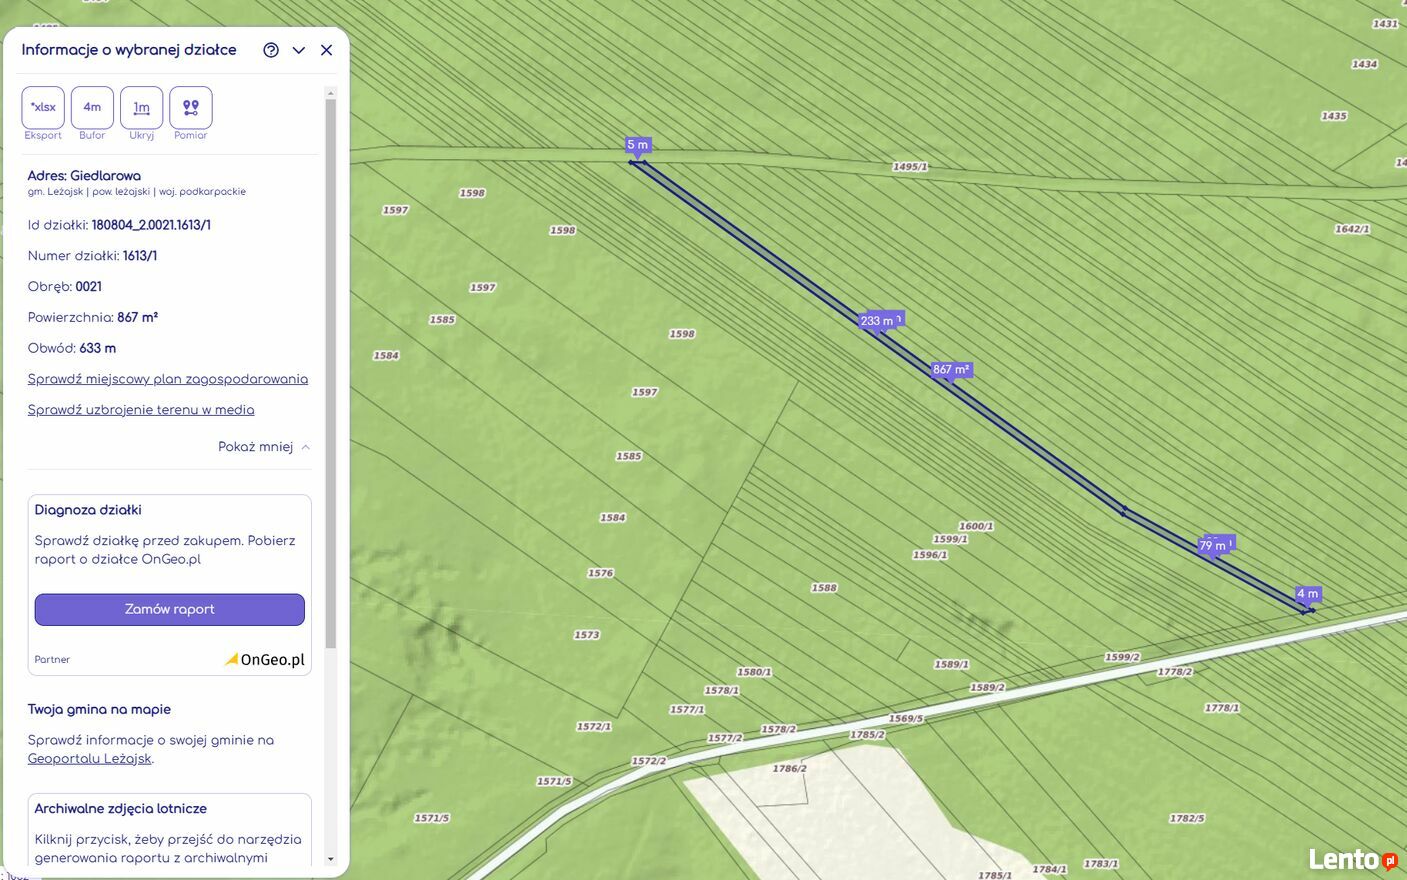This screenshot has width=1407, height=880.
Task: Click the panel's vertical scrollbar thumb
Action: (331, 372)
